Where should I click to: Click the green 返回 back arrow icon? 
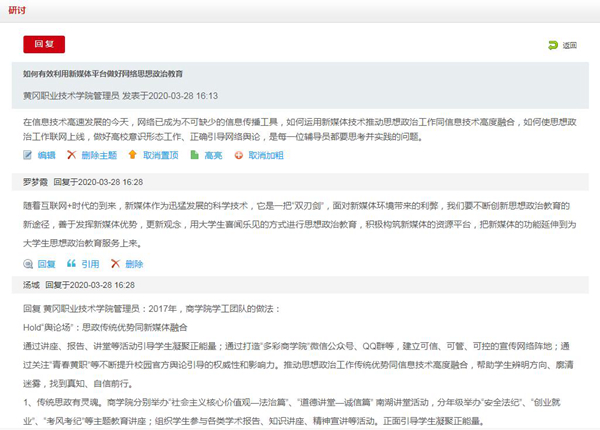coord(552,45)
